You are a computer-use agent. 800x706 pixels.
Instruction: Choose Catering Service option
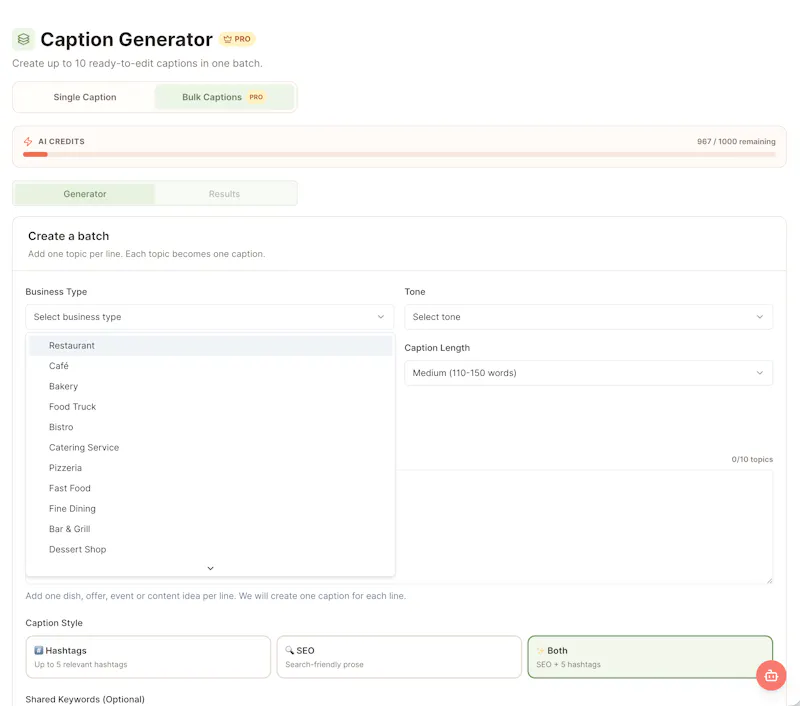click(x=210, y=447)
